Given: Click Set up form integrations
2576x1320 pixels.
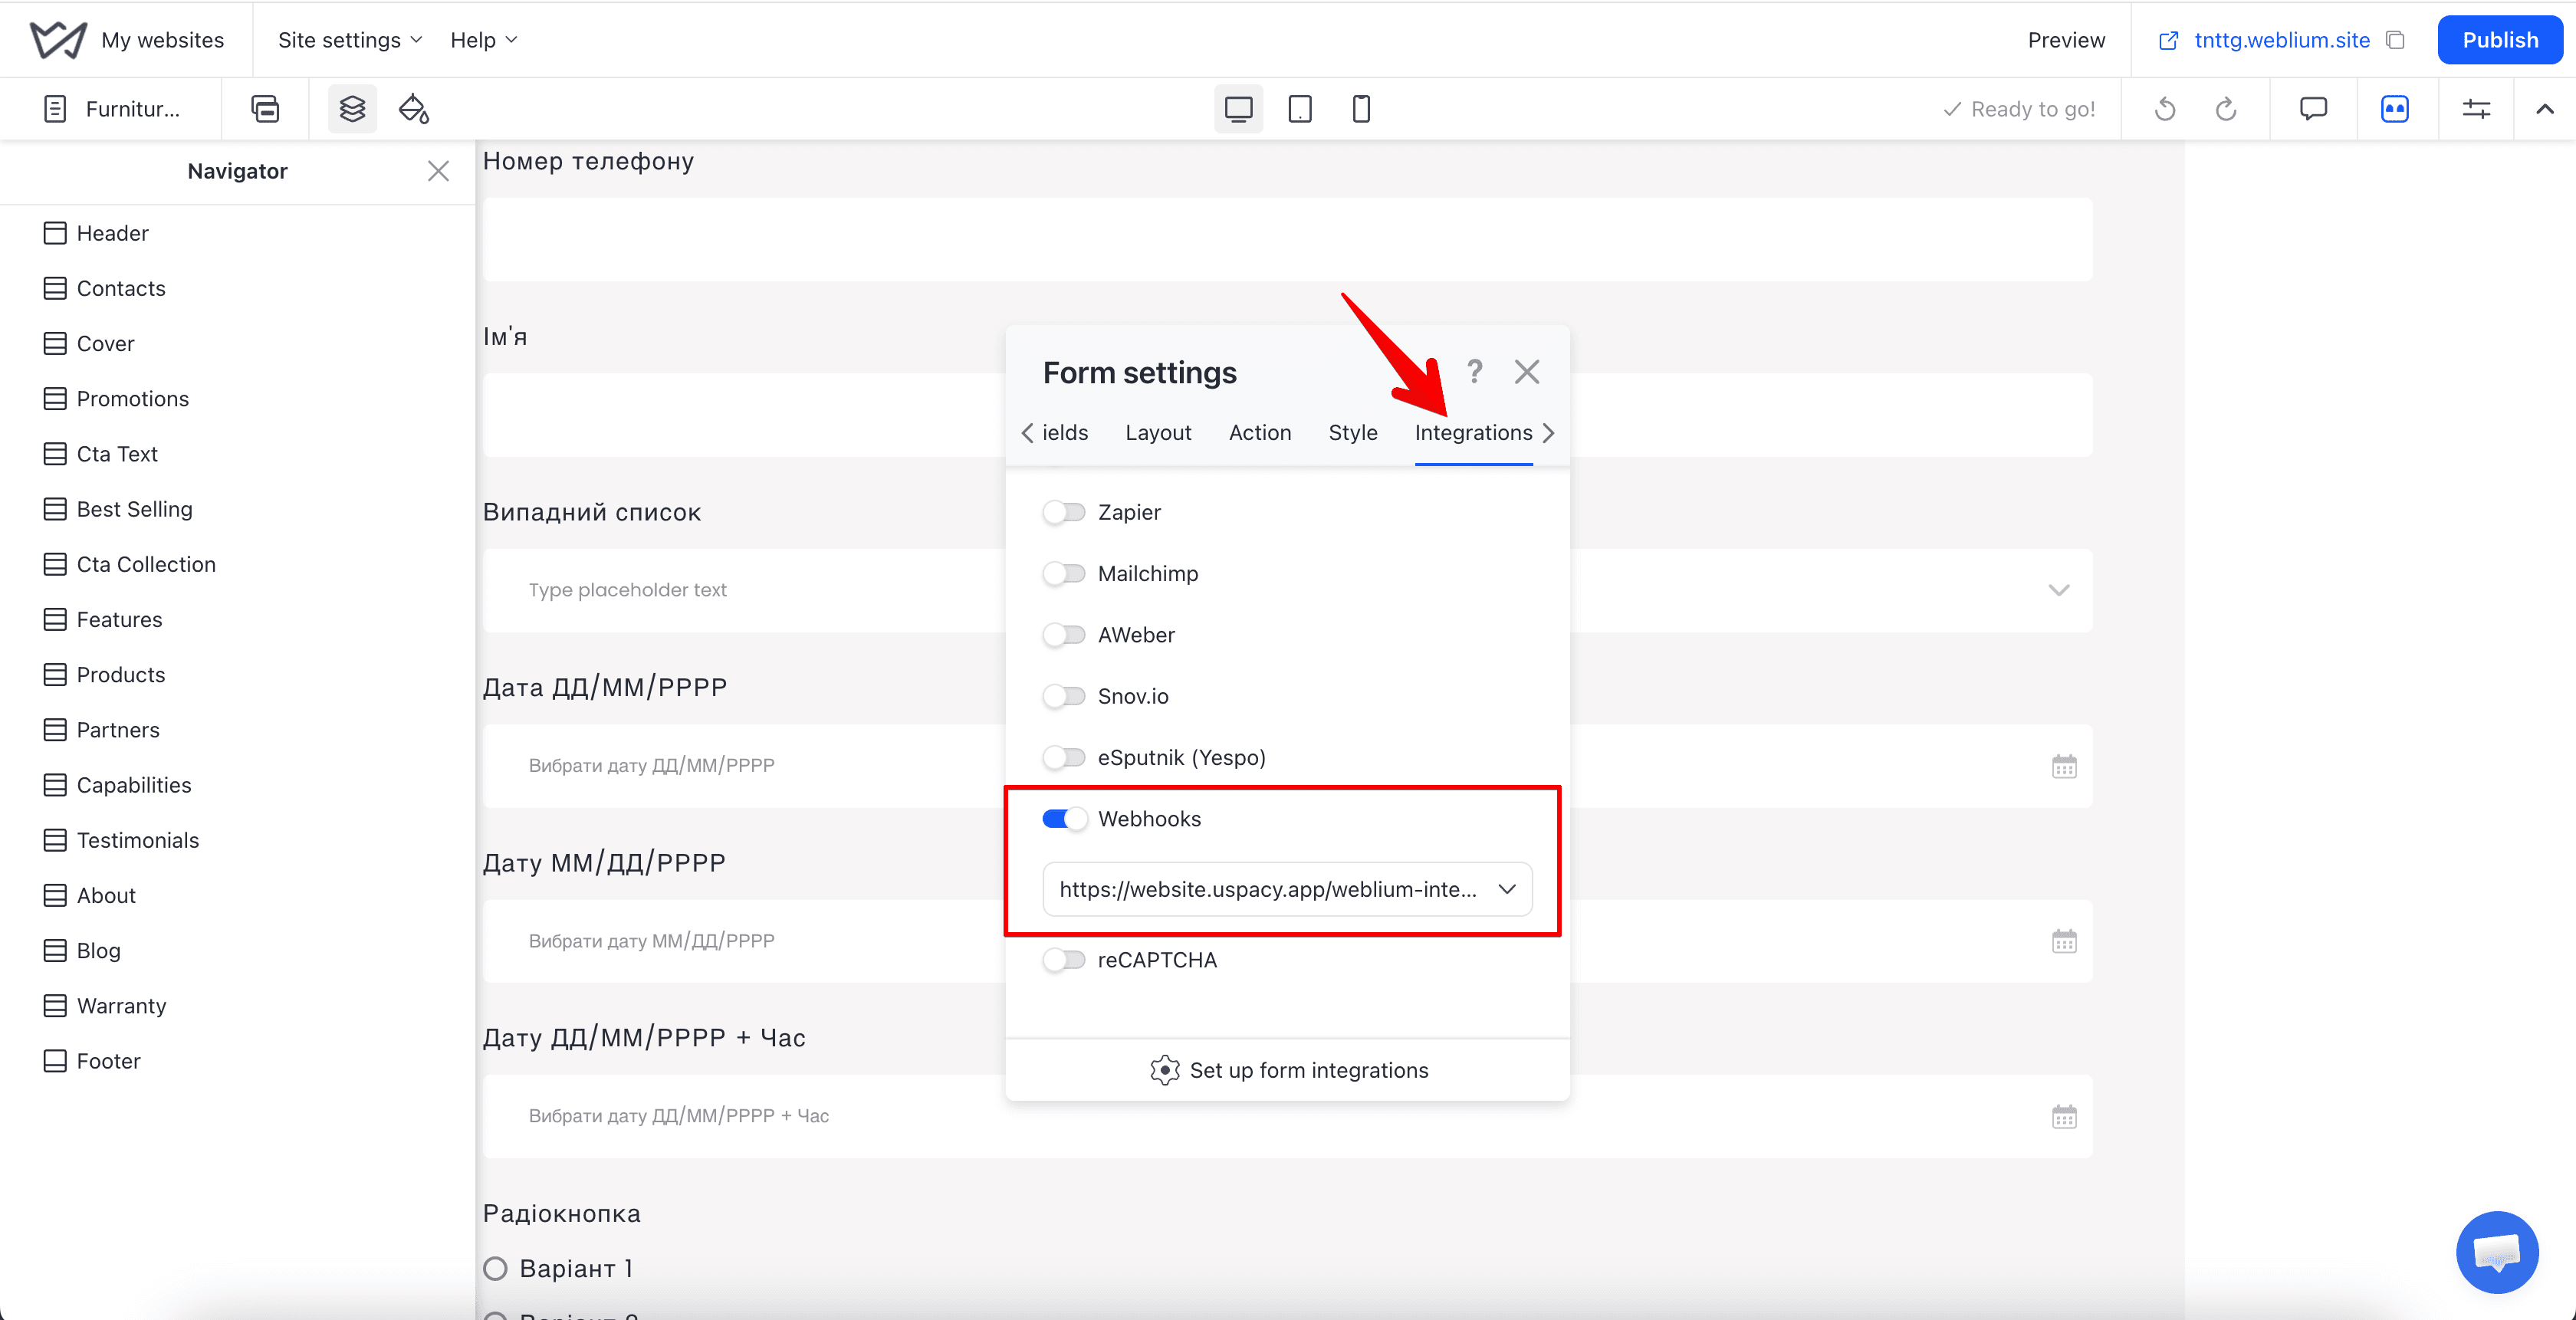Looking at the screenshot, I should coord(1288,1070).
